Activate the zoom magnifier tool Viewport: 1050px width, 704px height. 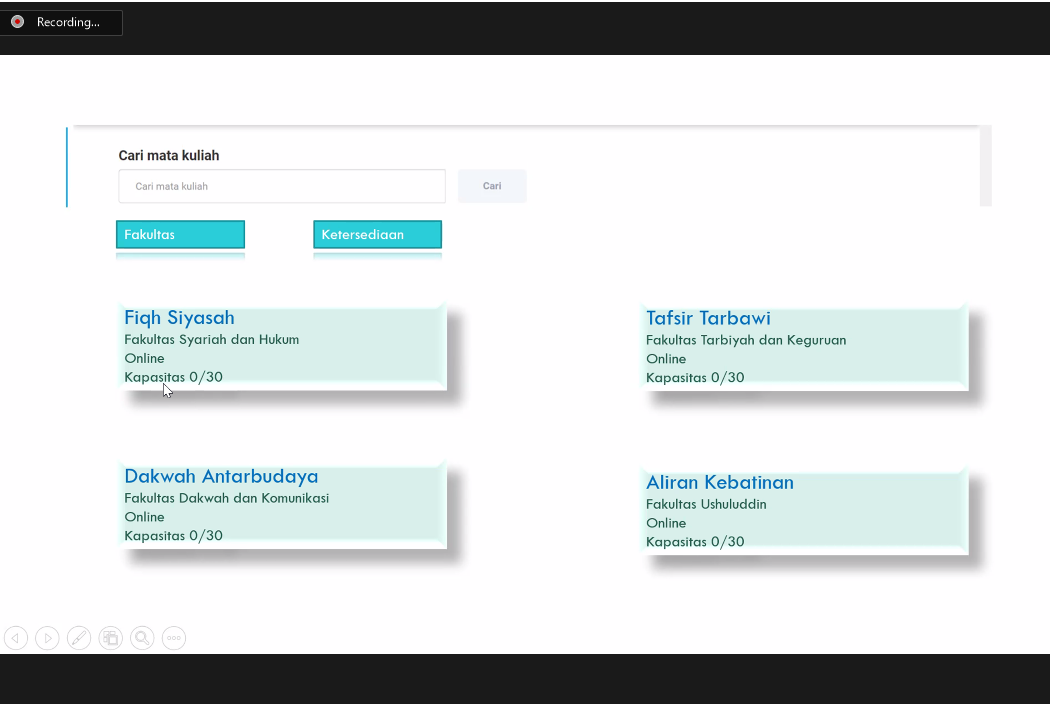142,638
